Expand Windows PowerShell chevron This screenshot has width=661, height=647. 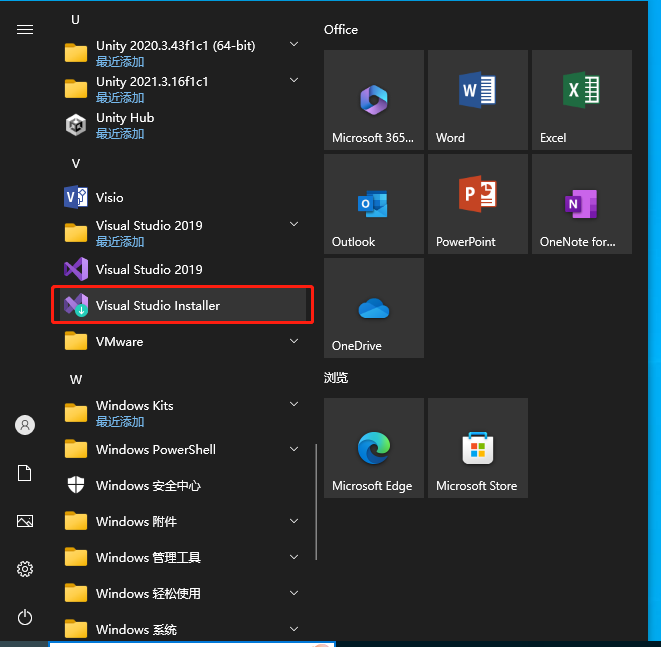click(x=294, y=449)
